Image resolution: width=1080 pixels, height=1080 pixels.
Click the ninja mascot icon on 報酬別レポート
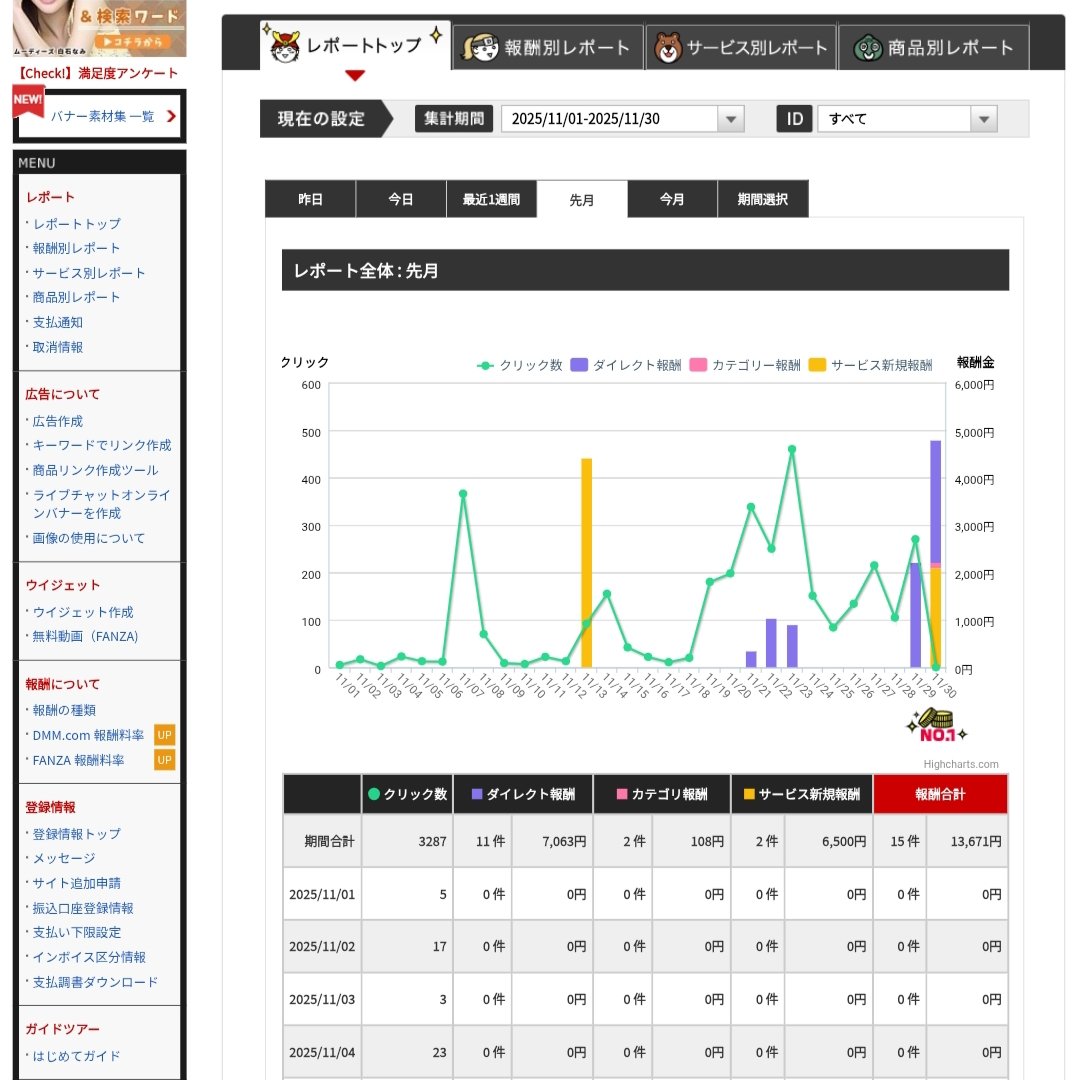[480, 48]
